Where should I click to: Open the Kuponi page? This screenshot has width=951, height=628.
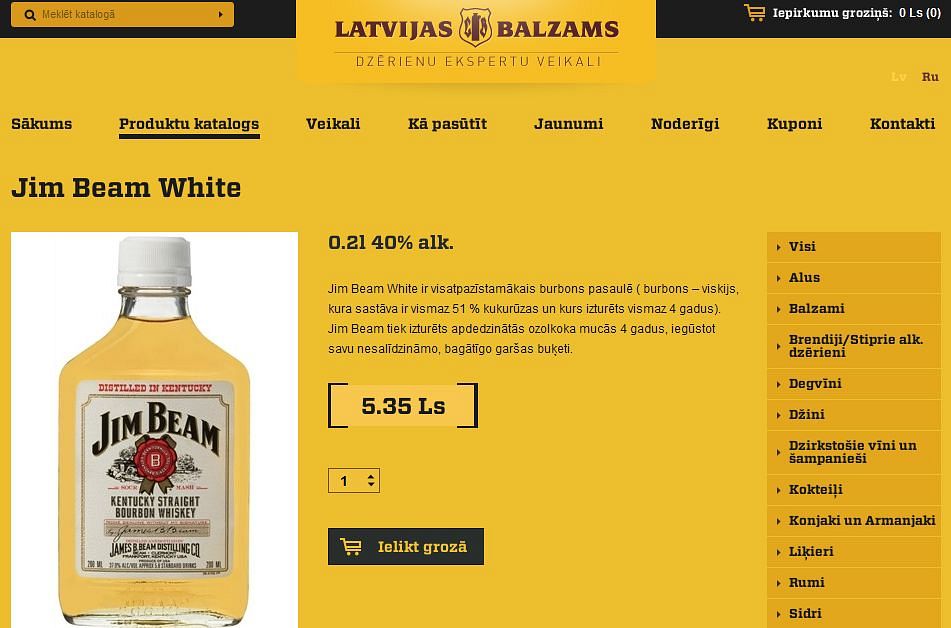tap(795, 124)
